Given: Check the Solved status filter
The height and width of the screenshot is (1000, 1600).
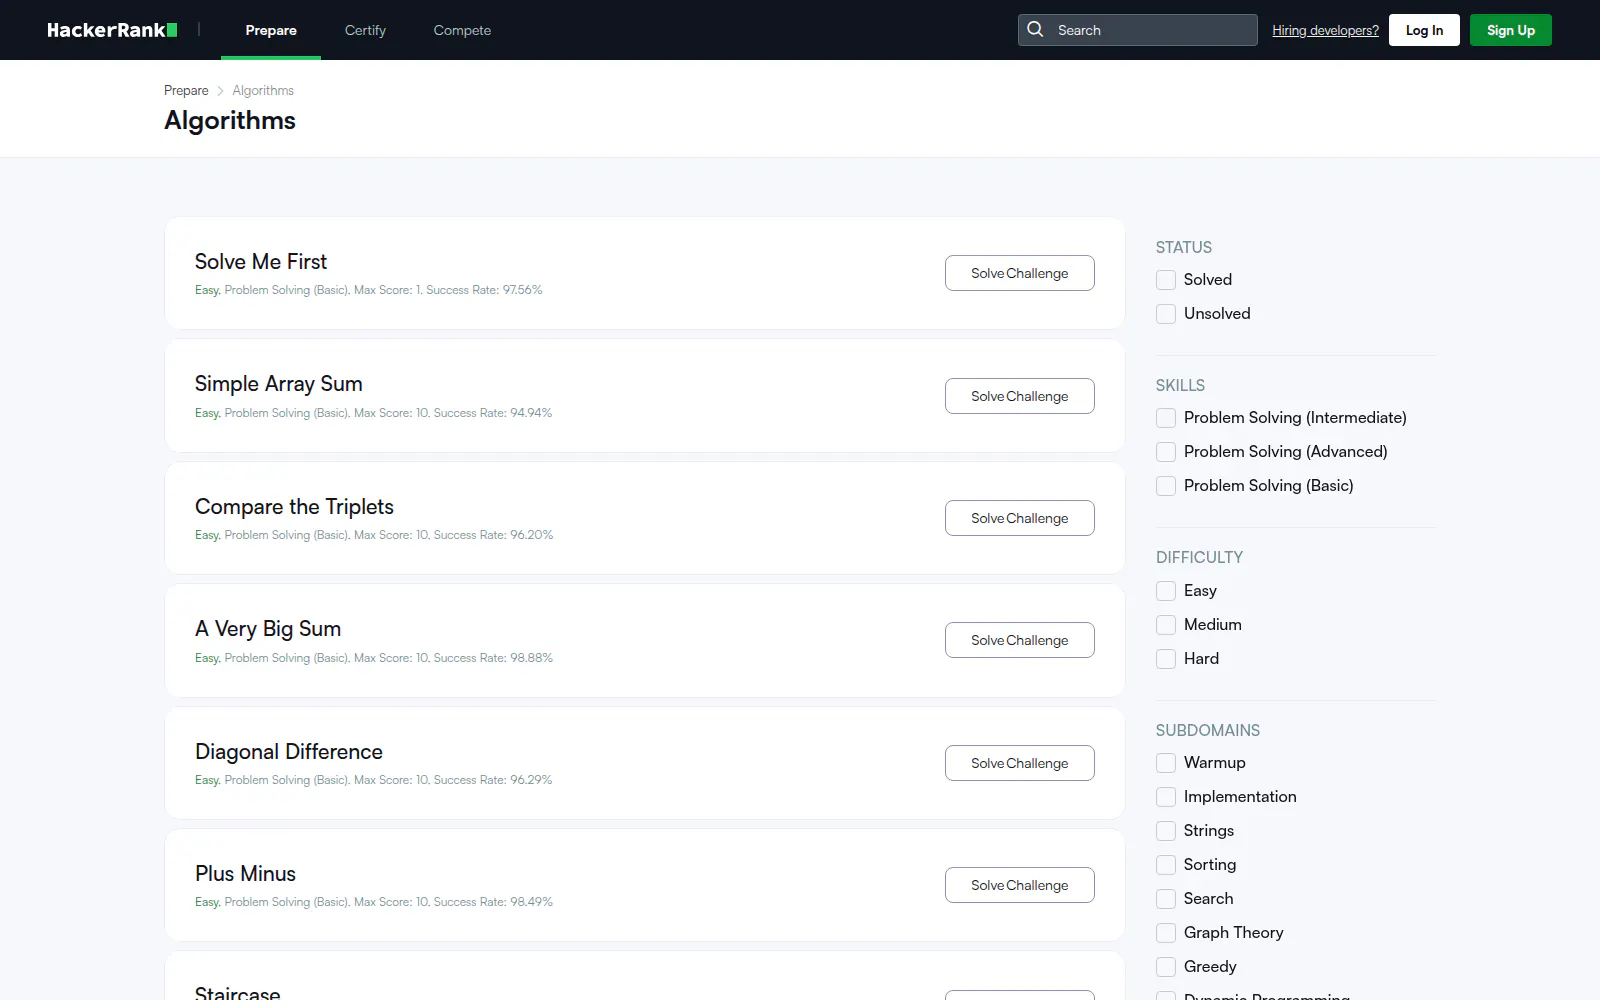Looking at the screenshot, I should (x=1166, y=280).
